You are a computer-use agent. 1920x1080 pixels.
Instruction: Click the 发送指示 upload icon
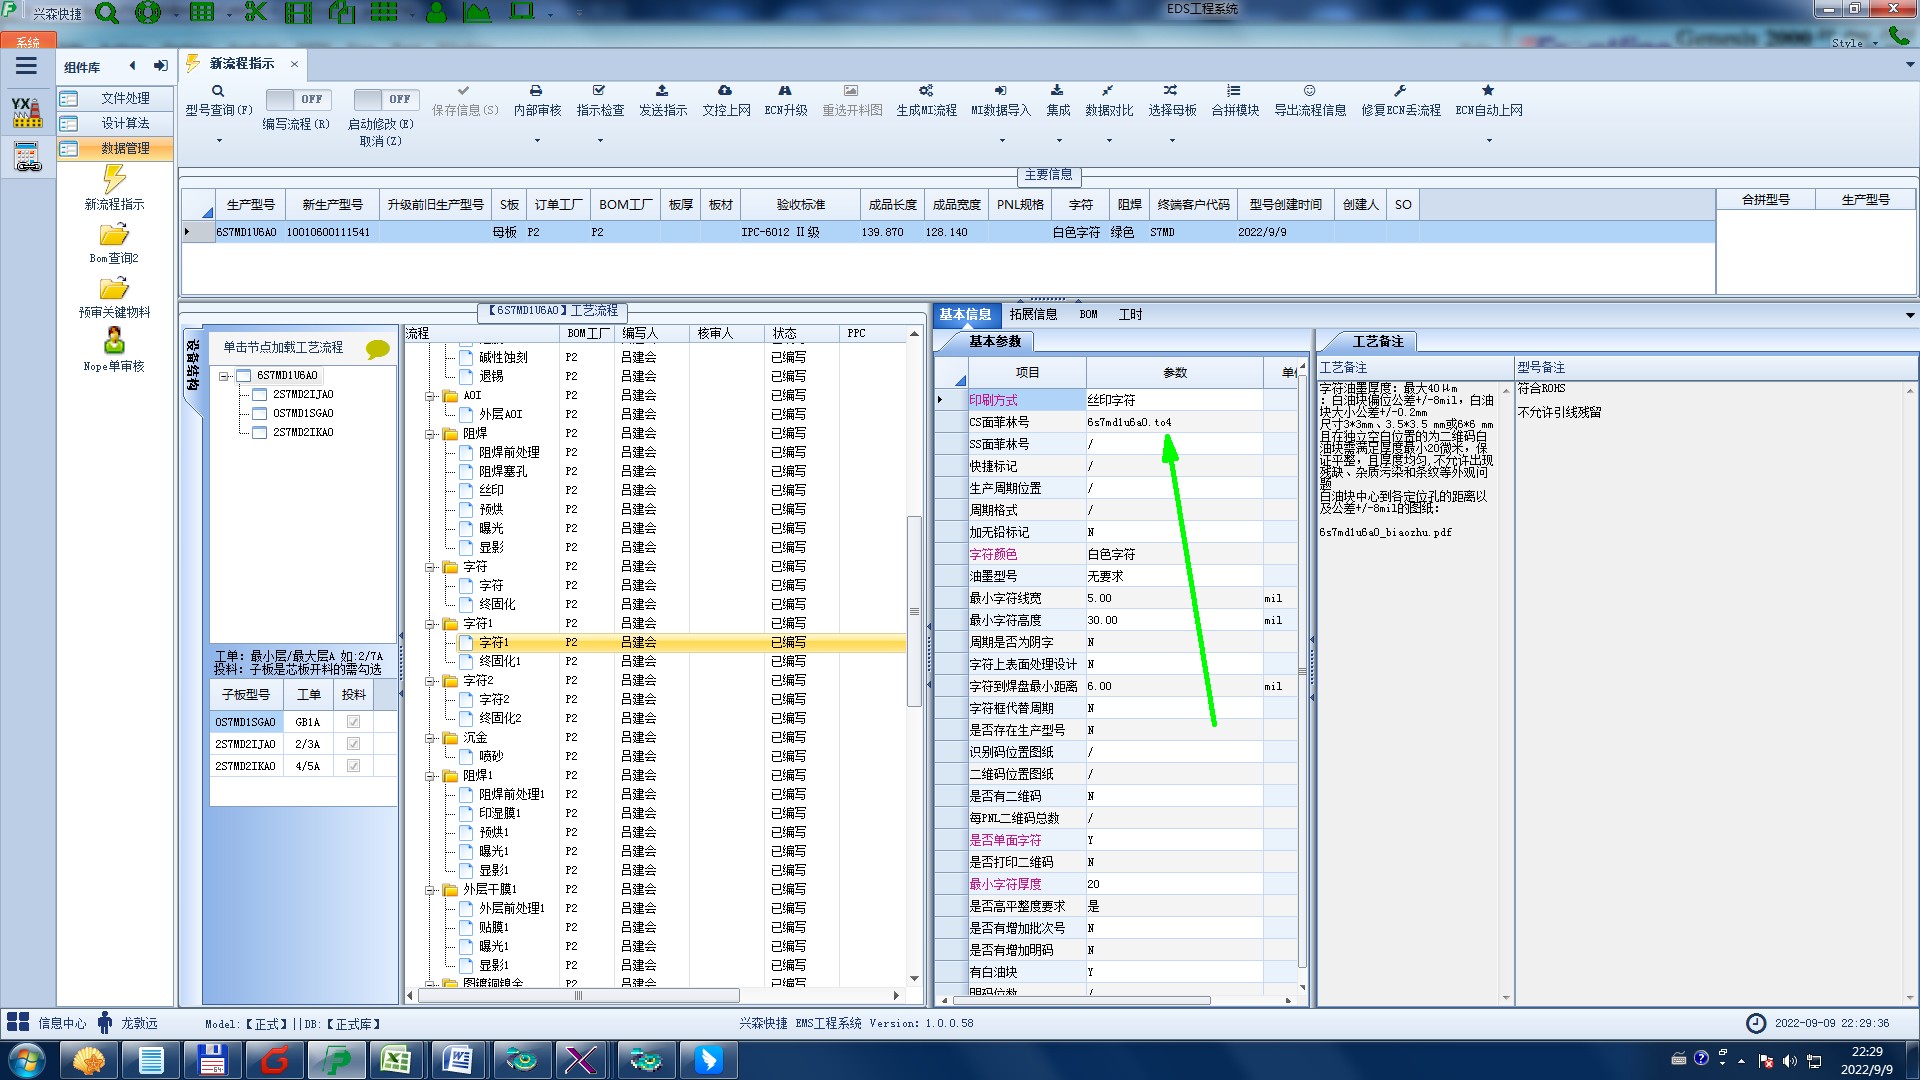coord(662,91)
